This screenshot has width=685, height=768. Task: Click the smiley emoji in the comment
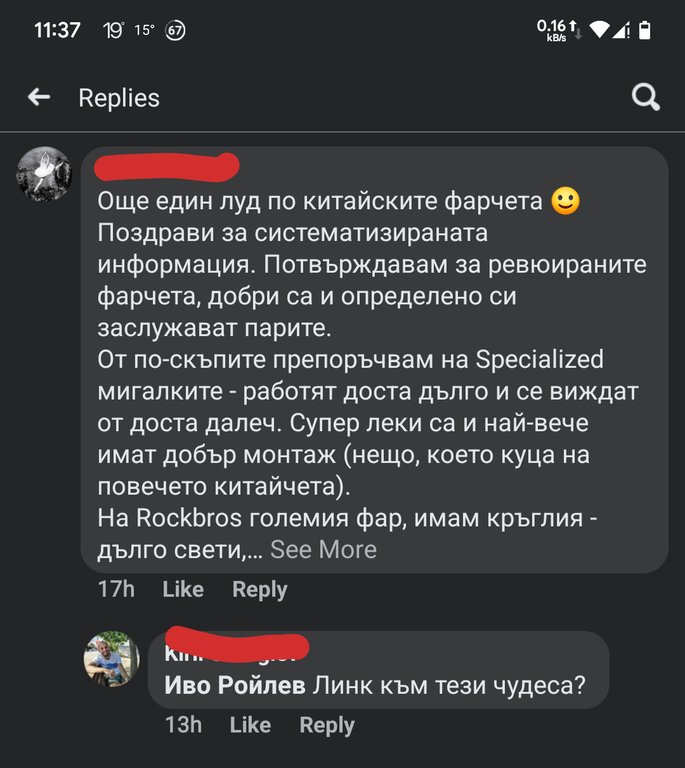[x=565, y=201]
